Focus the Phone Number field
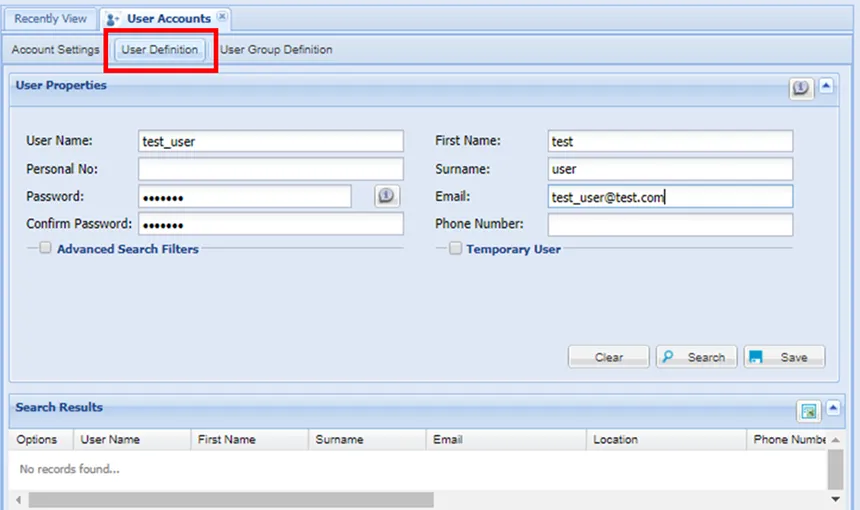This screenshot has width=860, height=510. 670,224
